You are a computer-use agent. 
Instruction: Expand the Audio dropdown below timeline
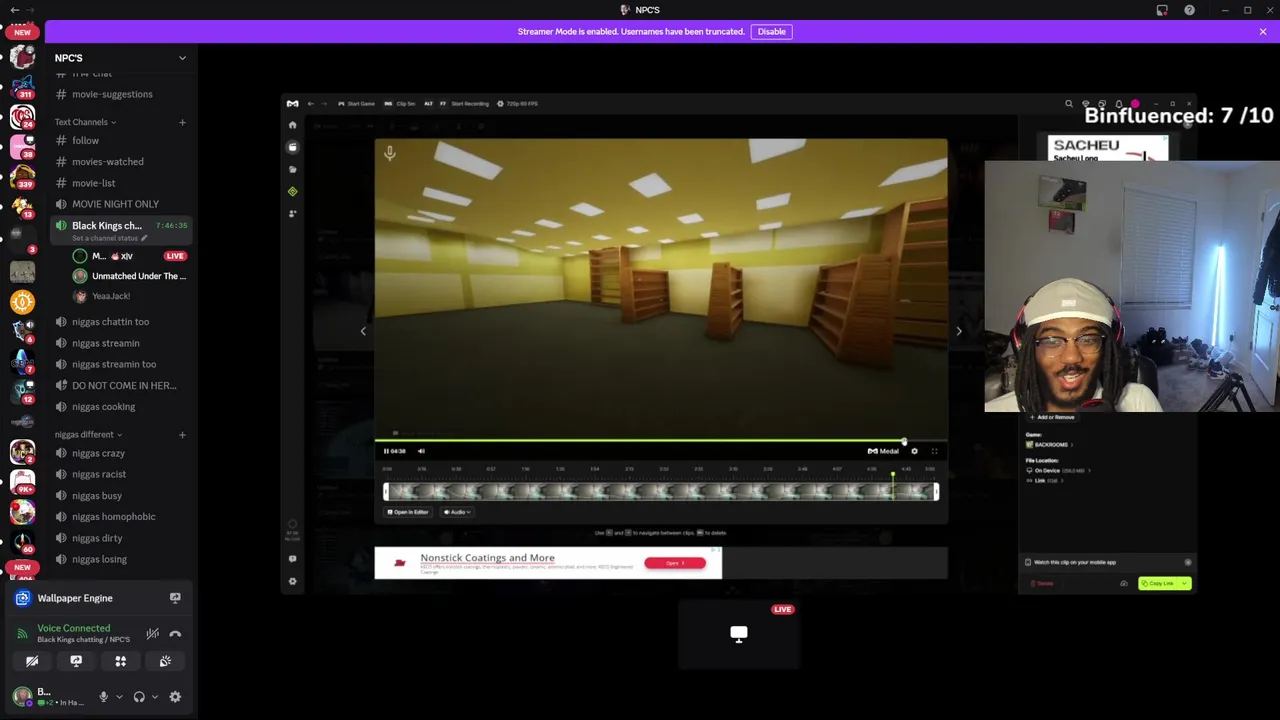[x=457, y=512]
